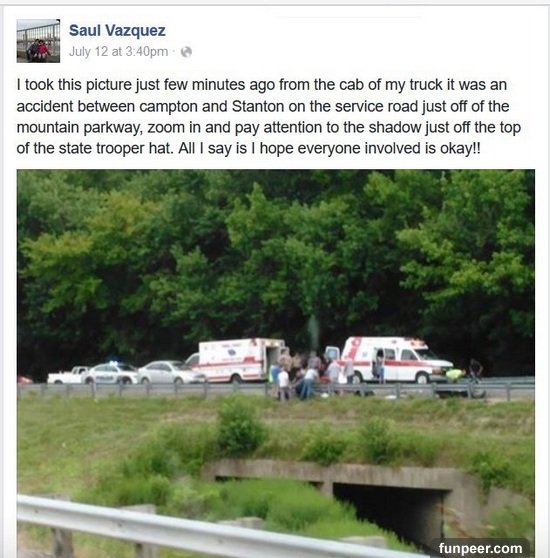The height and width of the screenshot is (558, 550).
Task: Click the police car with blue lights
Action: pyautogui.click(x=110, y=373)
